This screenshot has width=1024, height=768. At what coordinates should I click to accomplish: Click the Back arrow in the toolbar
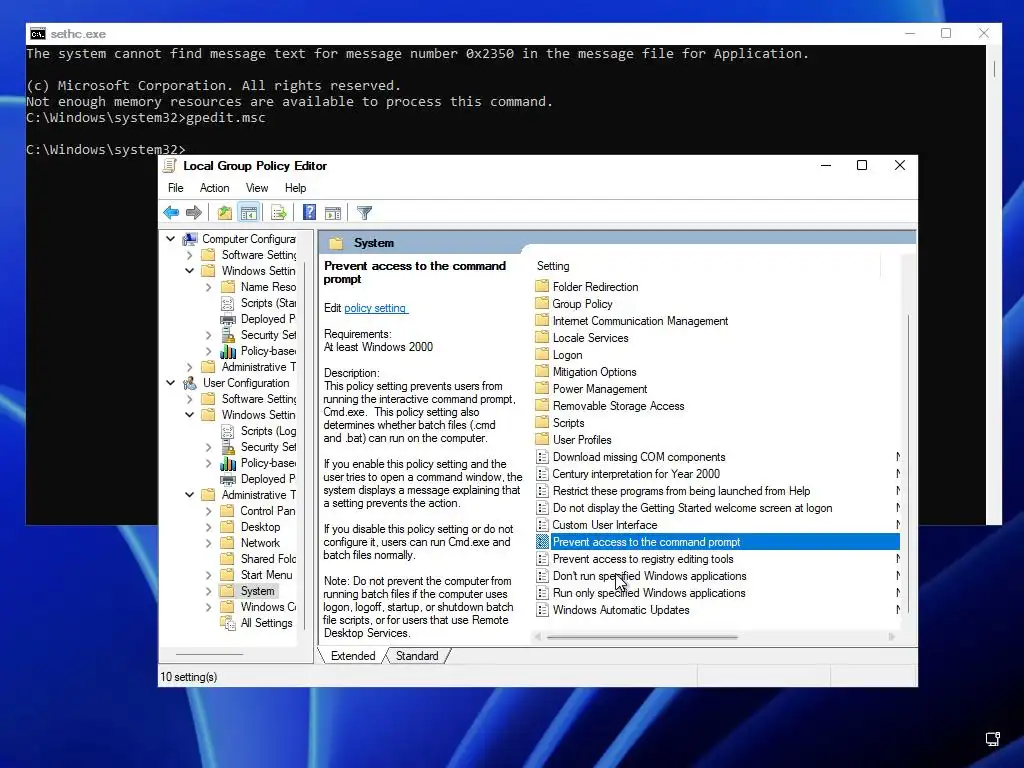point(171,212)
